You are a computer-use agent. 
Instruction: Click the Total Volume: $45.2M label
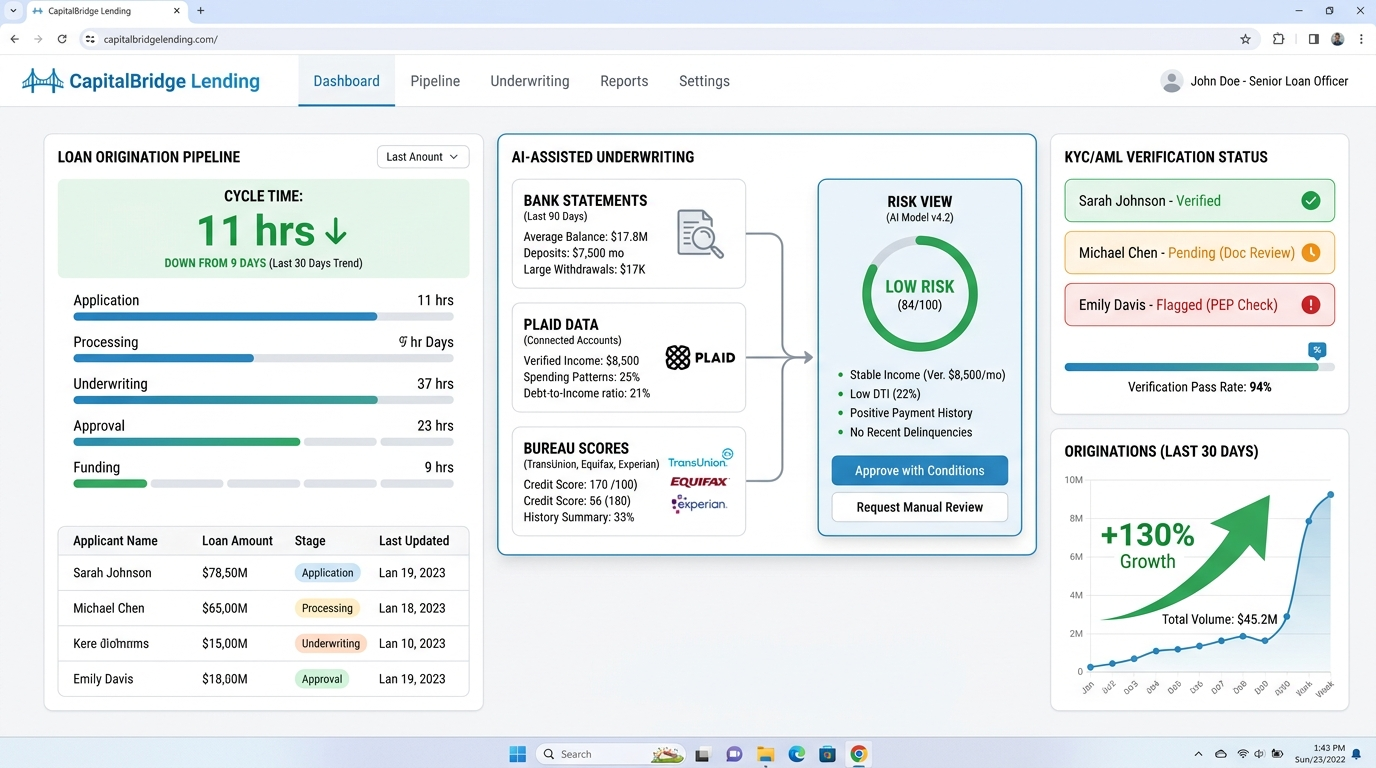1220,620
